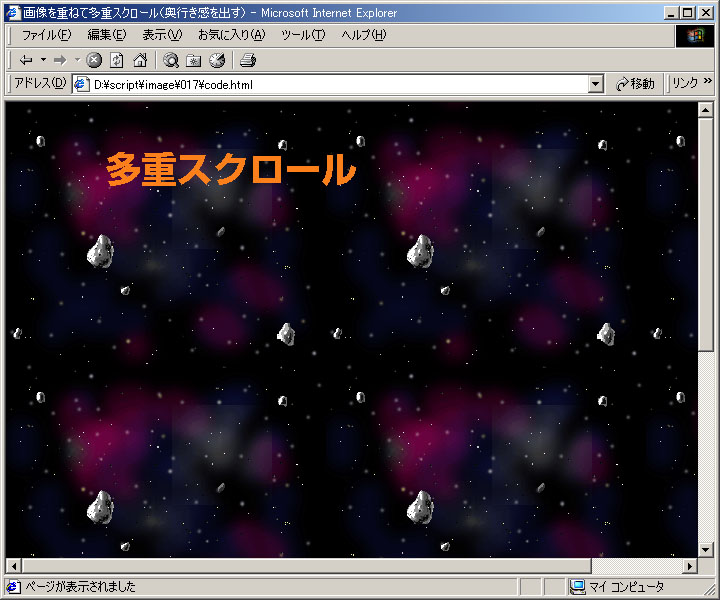The width and height of the screenshot is (720, 600).
Task: Go to the Home page icon
Action: pos(140,60)
